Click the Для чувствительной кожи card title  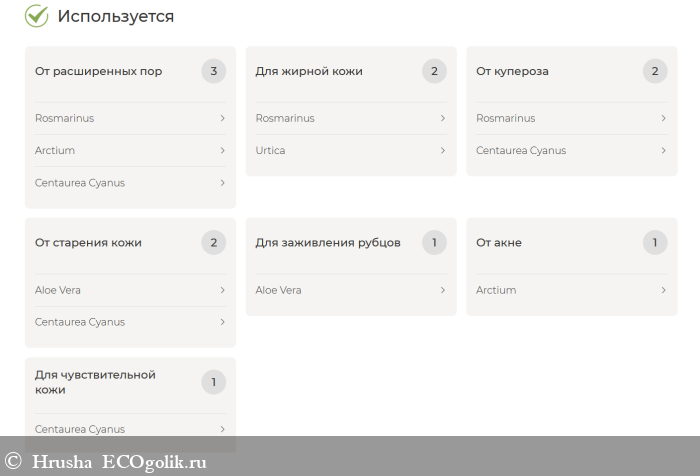pos(95,382)
